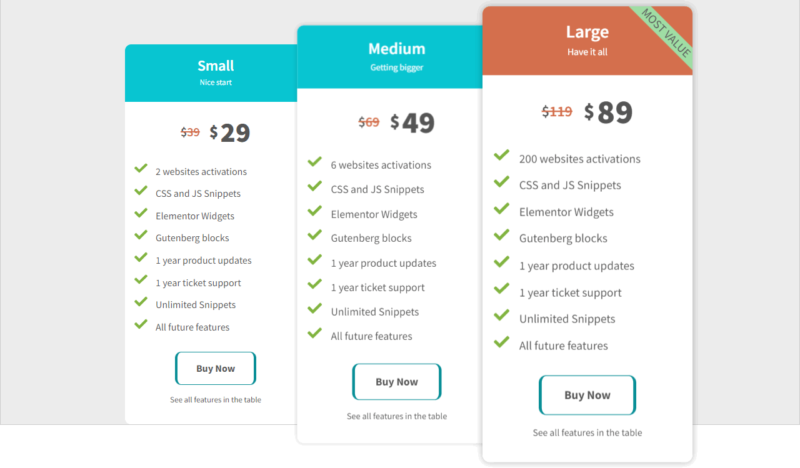Click Buy Now on the Large plan

coord(587,395)
